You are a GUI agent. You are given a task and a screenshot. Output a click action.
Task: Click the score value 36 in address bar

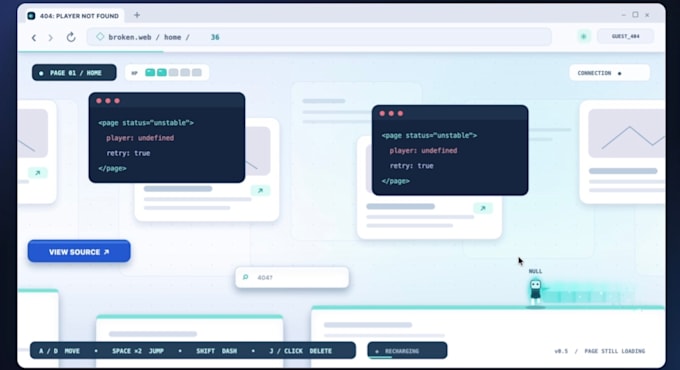215,37
